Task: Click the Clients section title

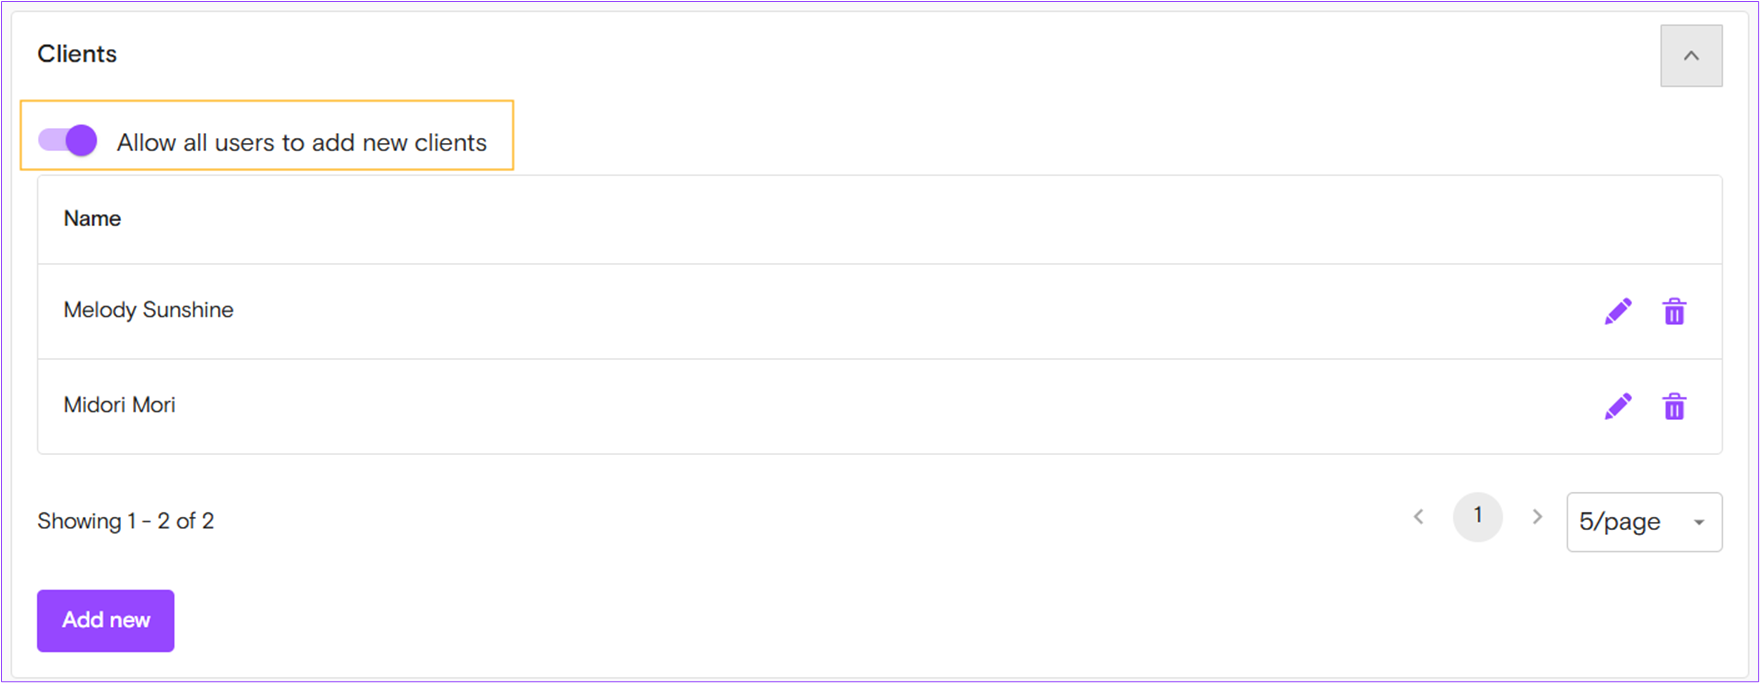Action: (x=77, y=54)
